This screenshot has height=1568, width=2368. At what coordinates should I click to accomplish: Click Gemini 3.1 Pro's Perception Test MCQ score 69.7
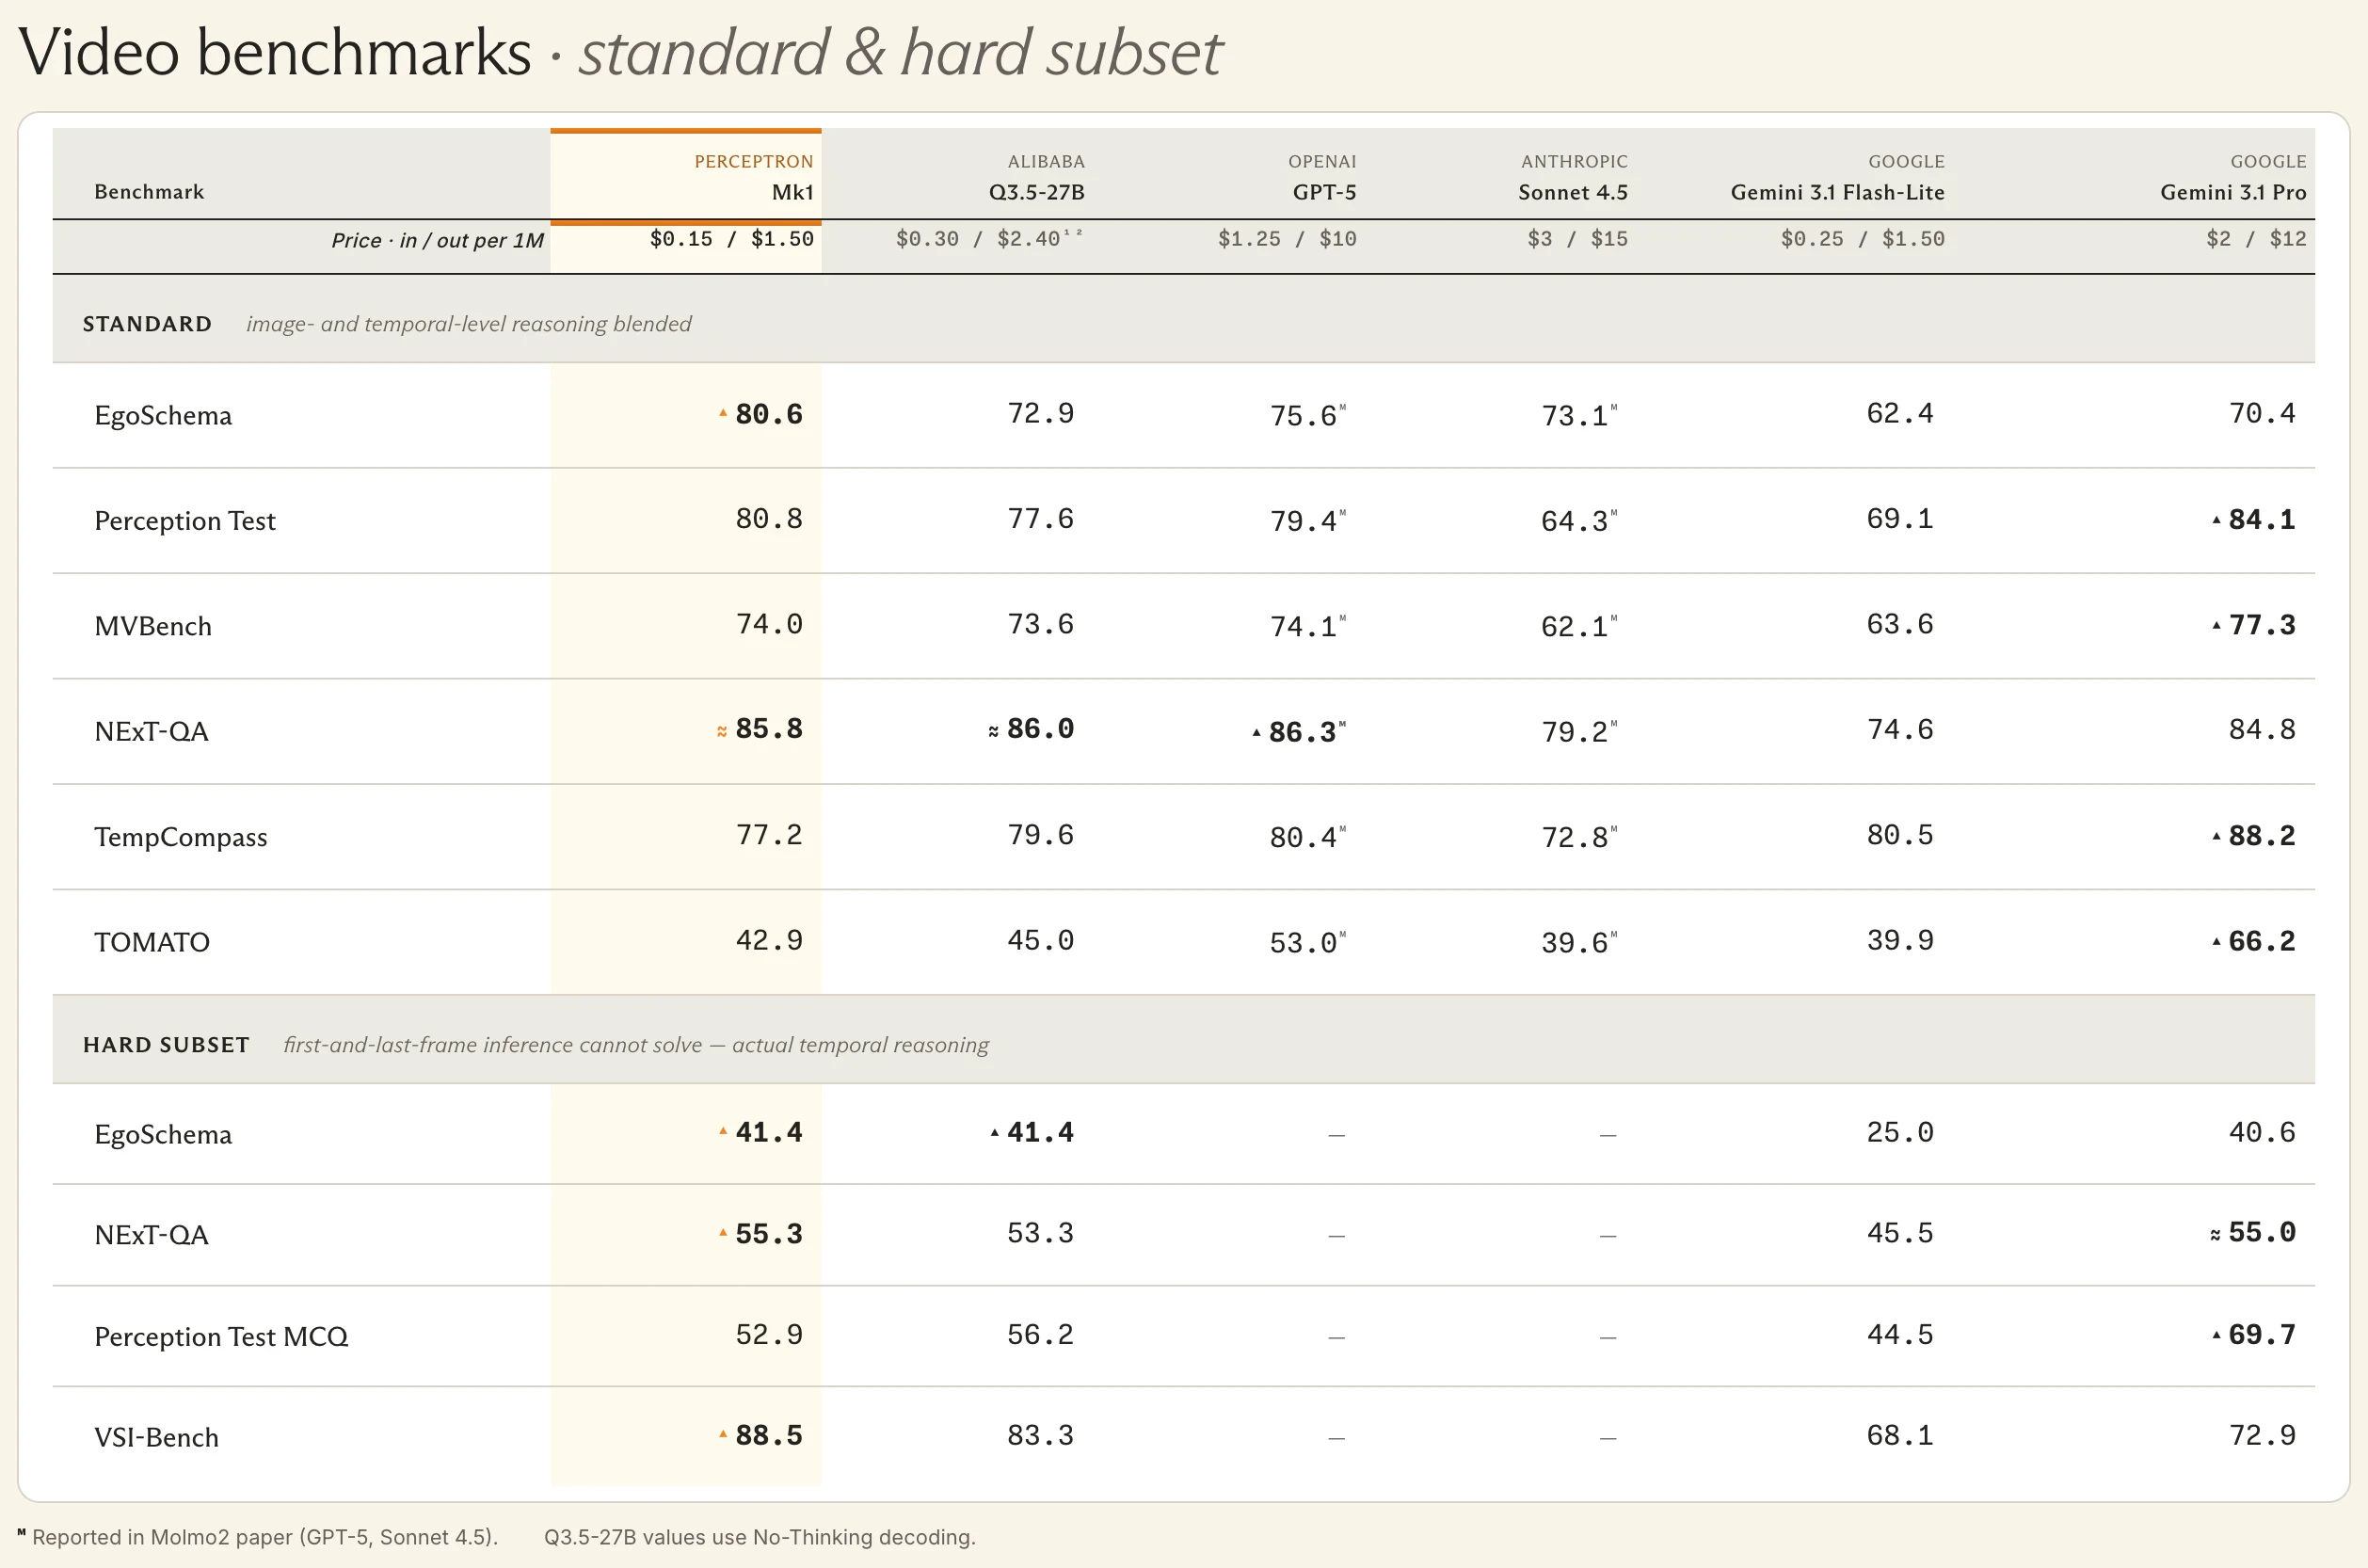click(x=2262, y=1334)
